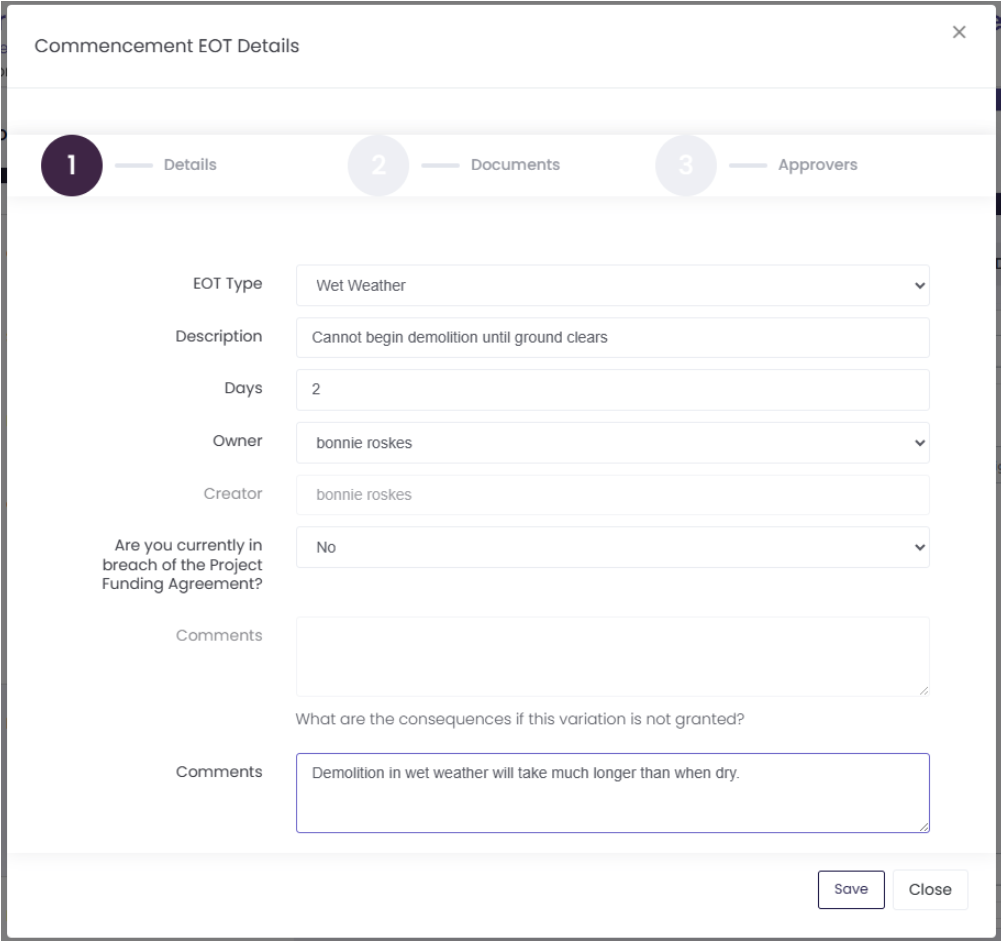Click into the Description text field
Viewport: 1002px width, 941px height.
click(x=612, y=337)
